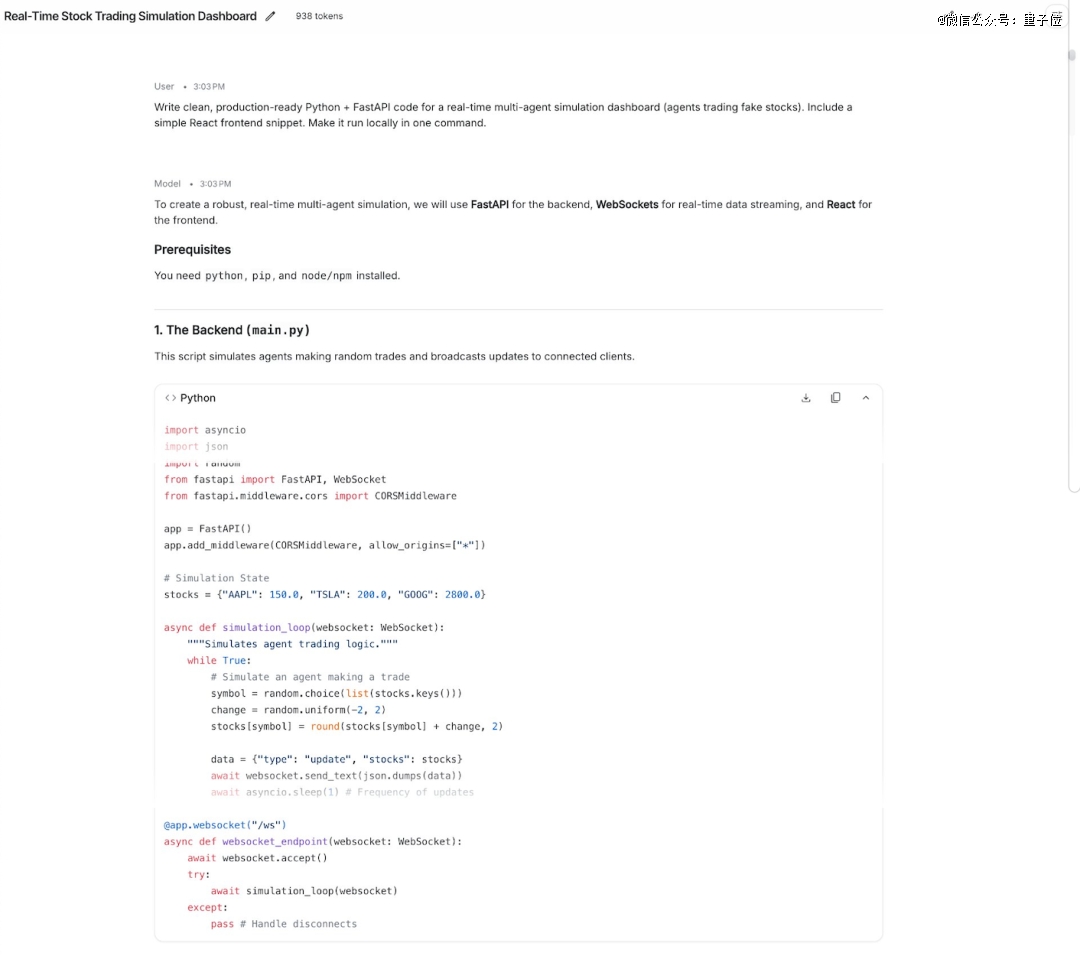Click the stocks dictionary definition line
This screenshot has height=956, width=1080.
(x=324, y=595)
